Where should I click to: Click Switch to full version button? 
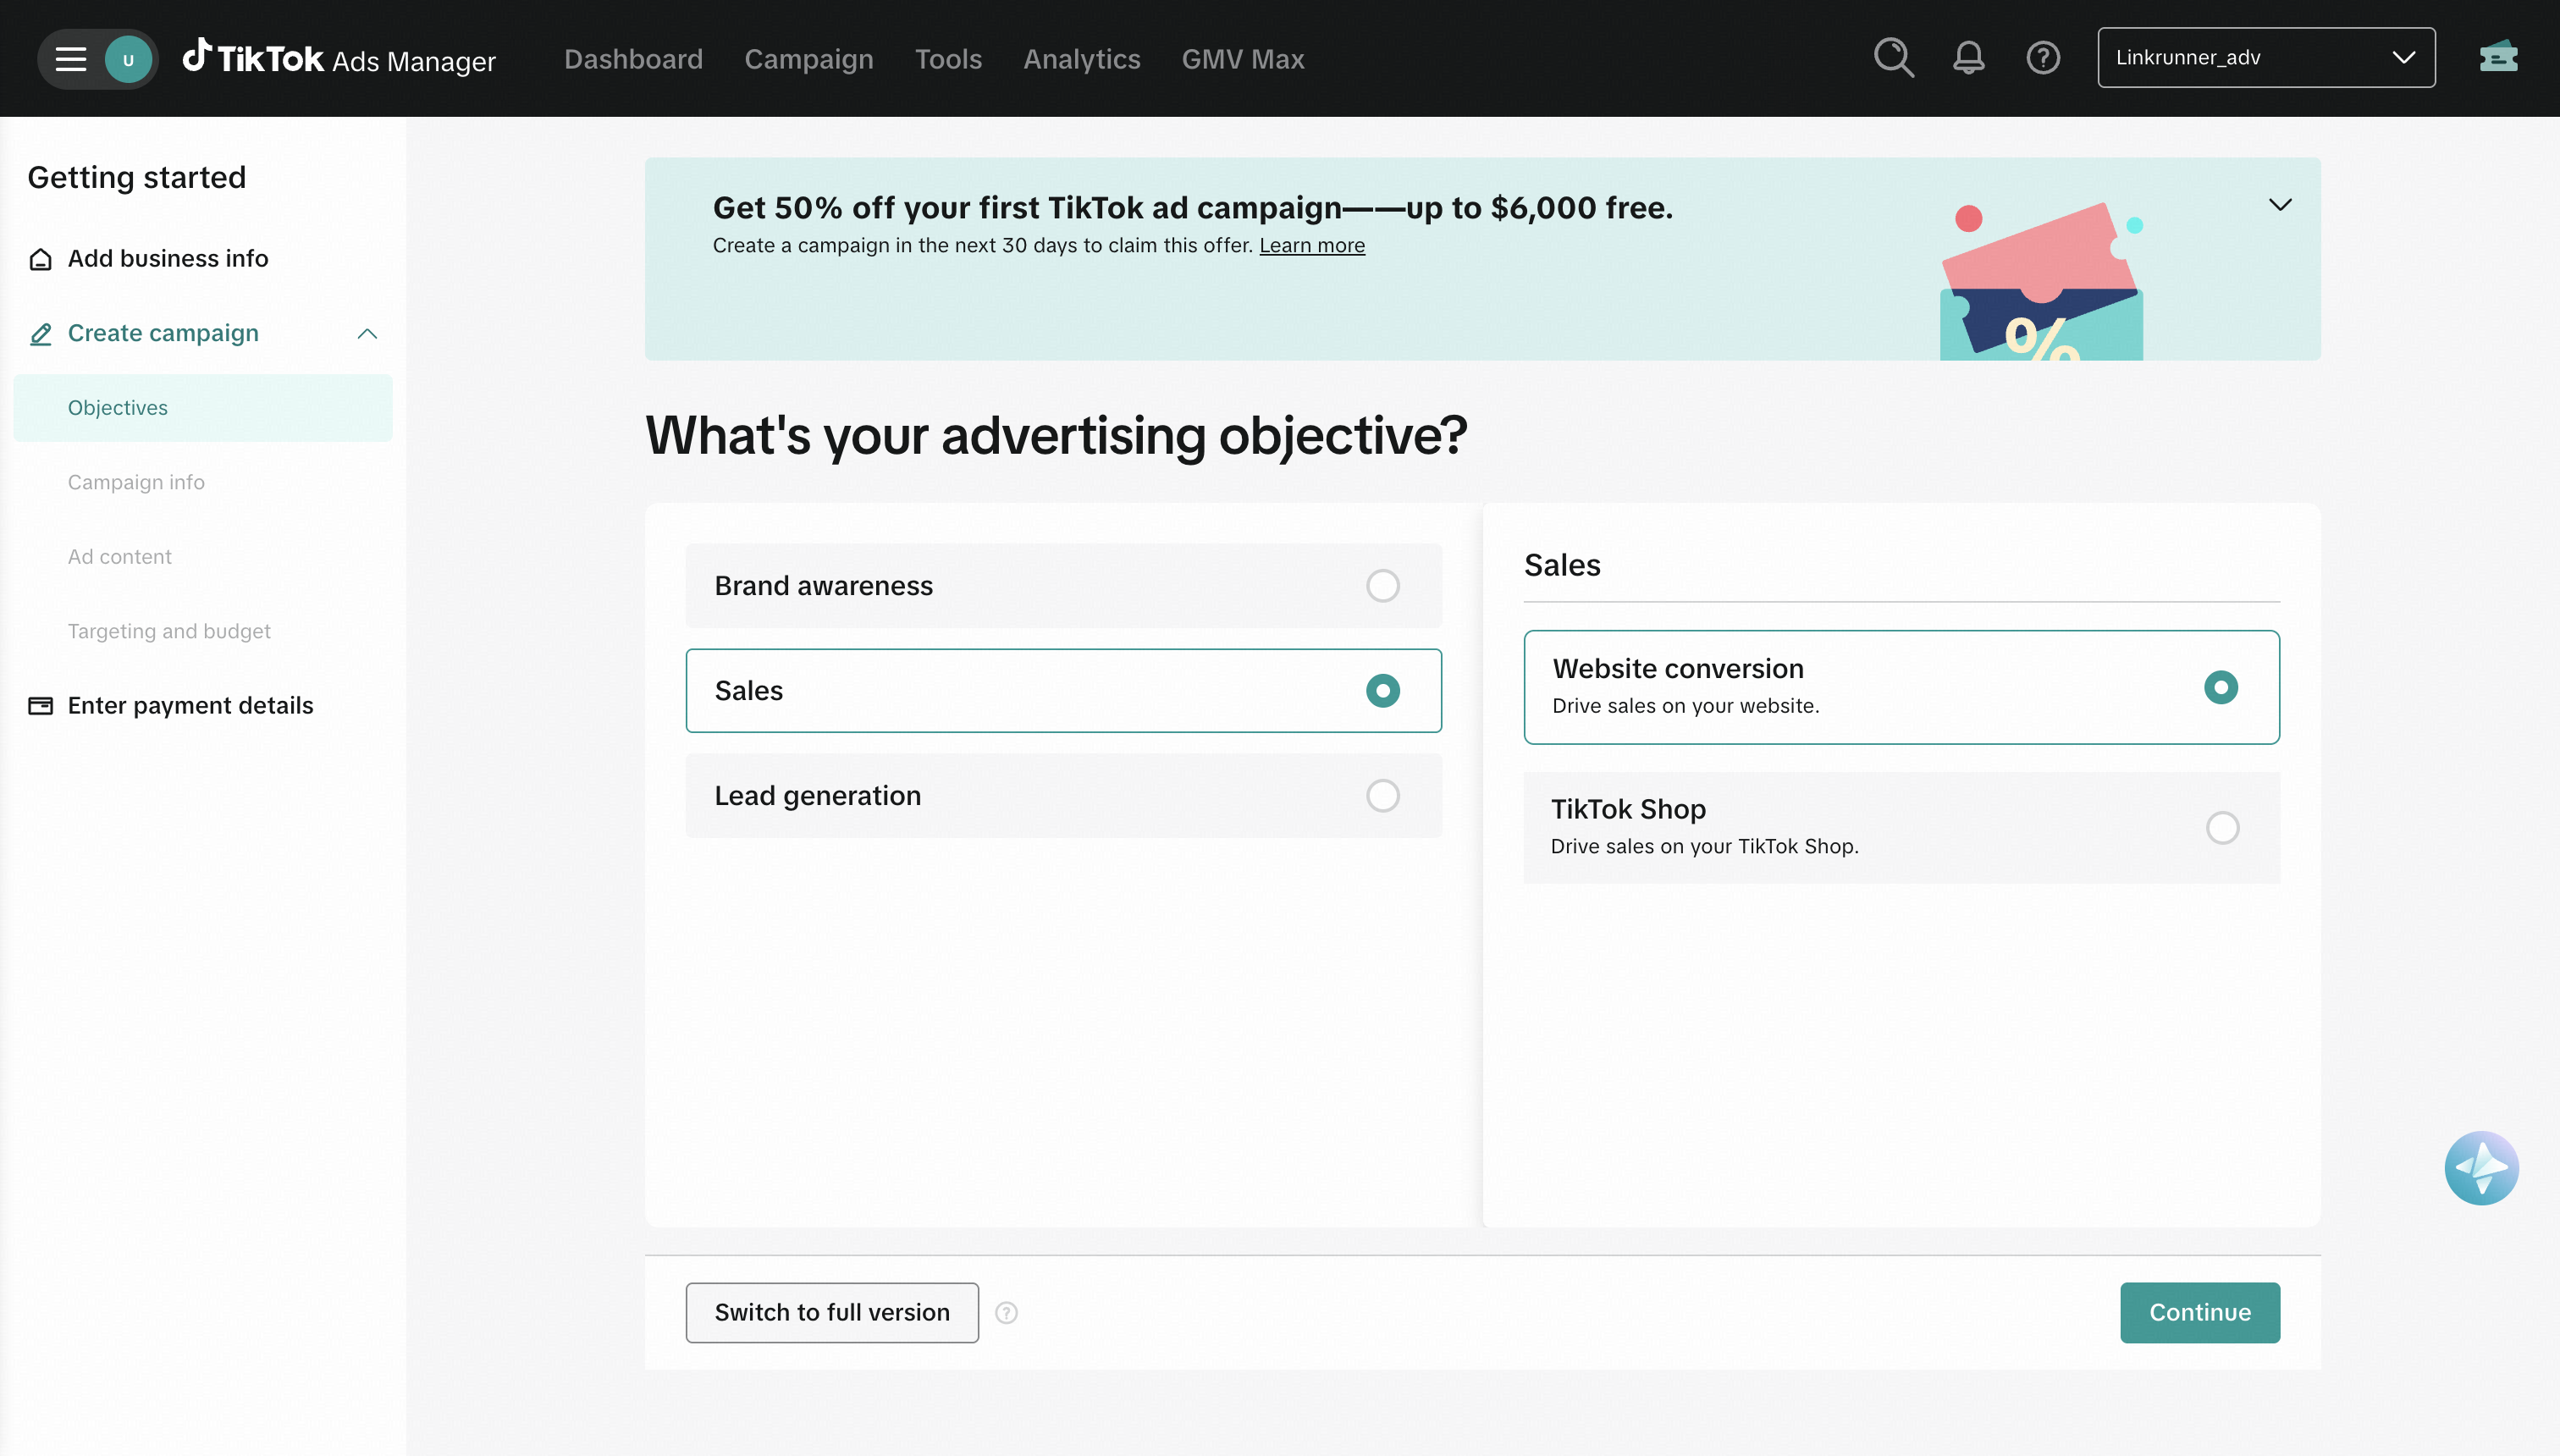tap(831, 1313)
